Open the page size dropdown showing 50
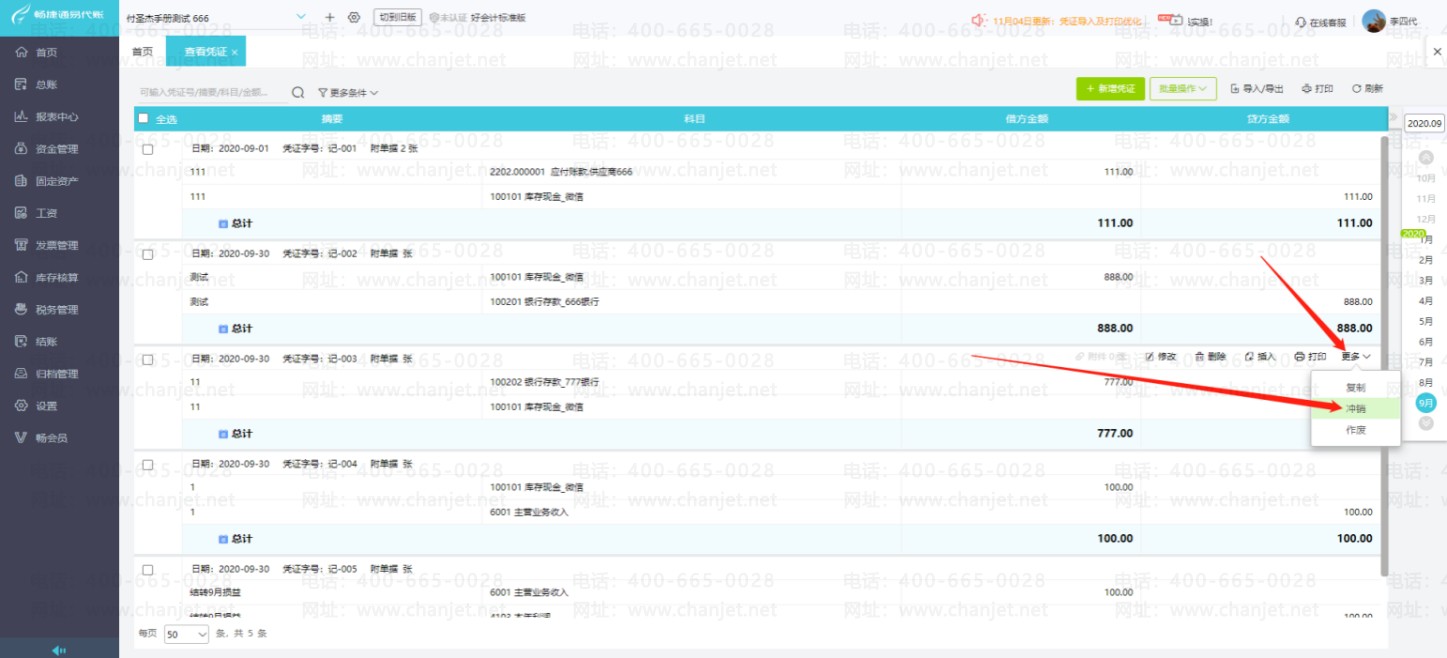Screen dimensions: 1447x658 [186, 634]
